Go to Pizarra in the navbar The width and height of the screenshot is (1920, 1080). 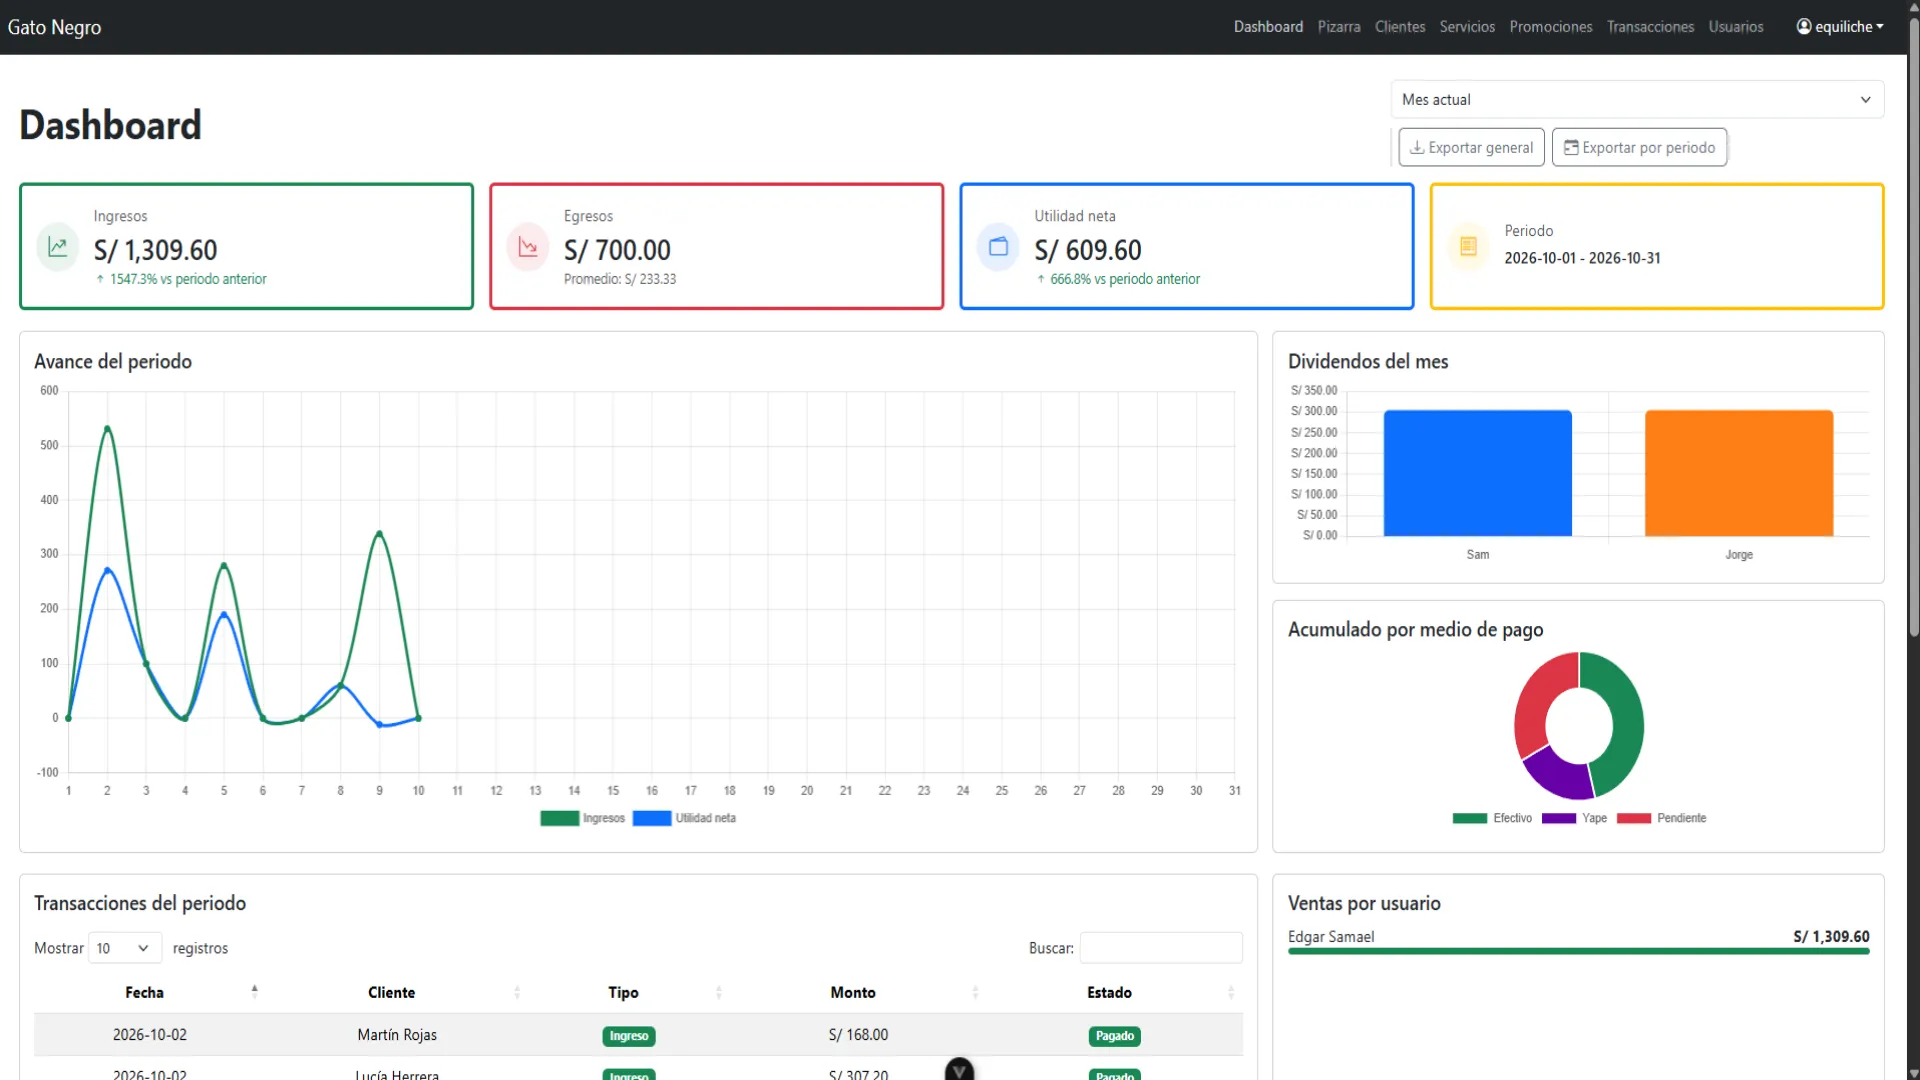(x=1339, y=27)
